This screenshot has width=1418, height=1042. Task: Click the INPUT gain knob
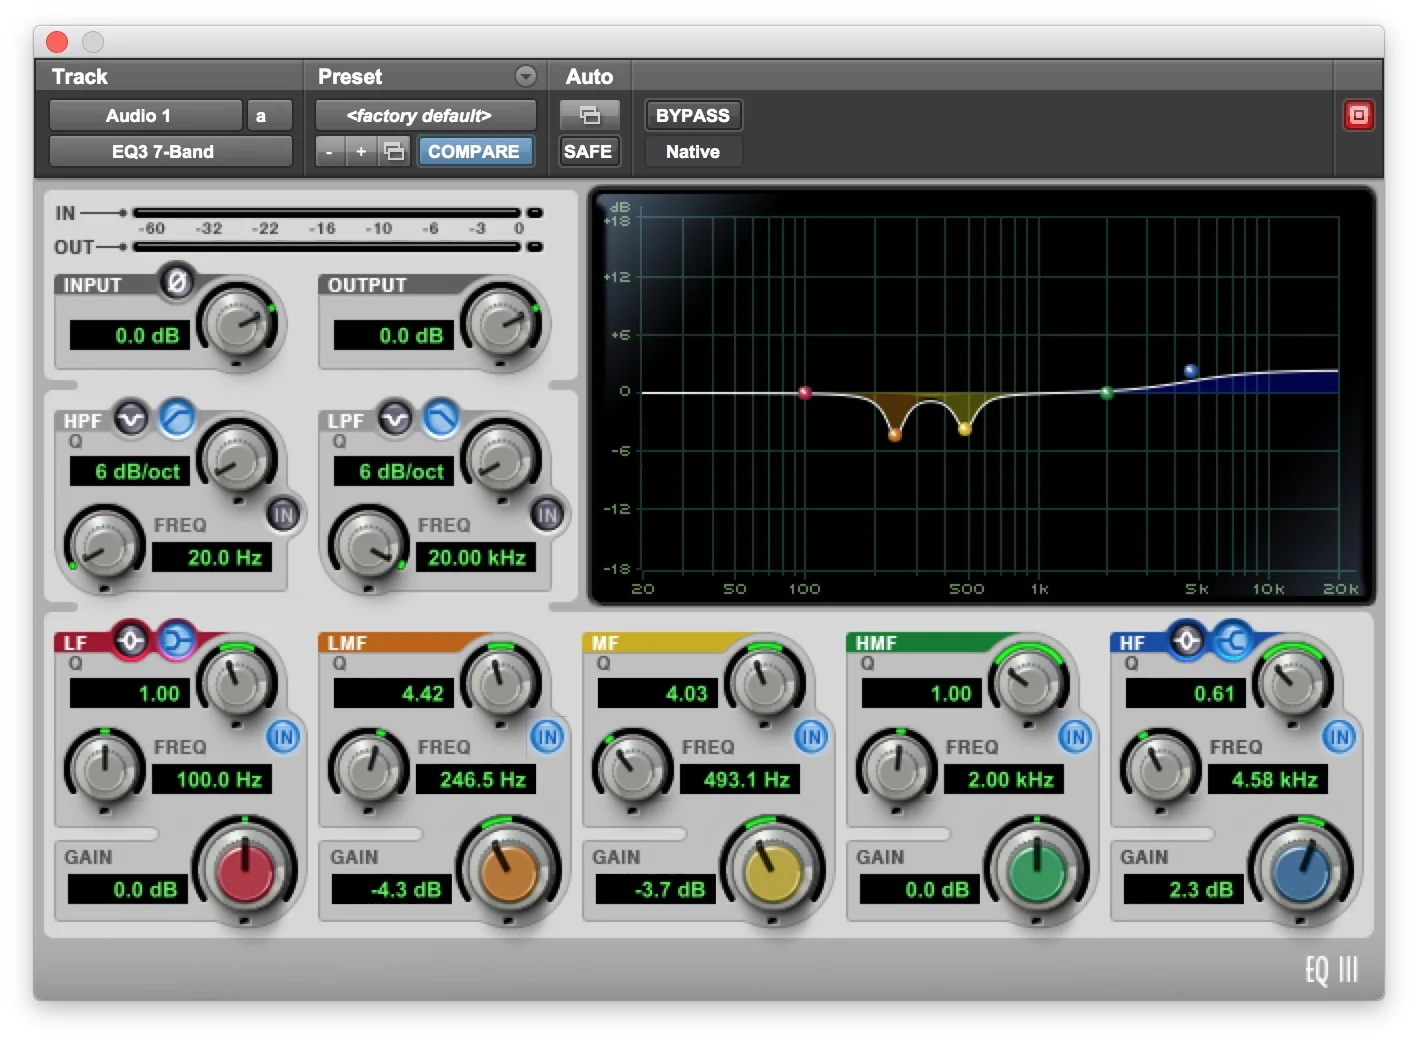[x=239, y=322]
